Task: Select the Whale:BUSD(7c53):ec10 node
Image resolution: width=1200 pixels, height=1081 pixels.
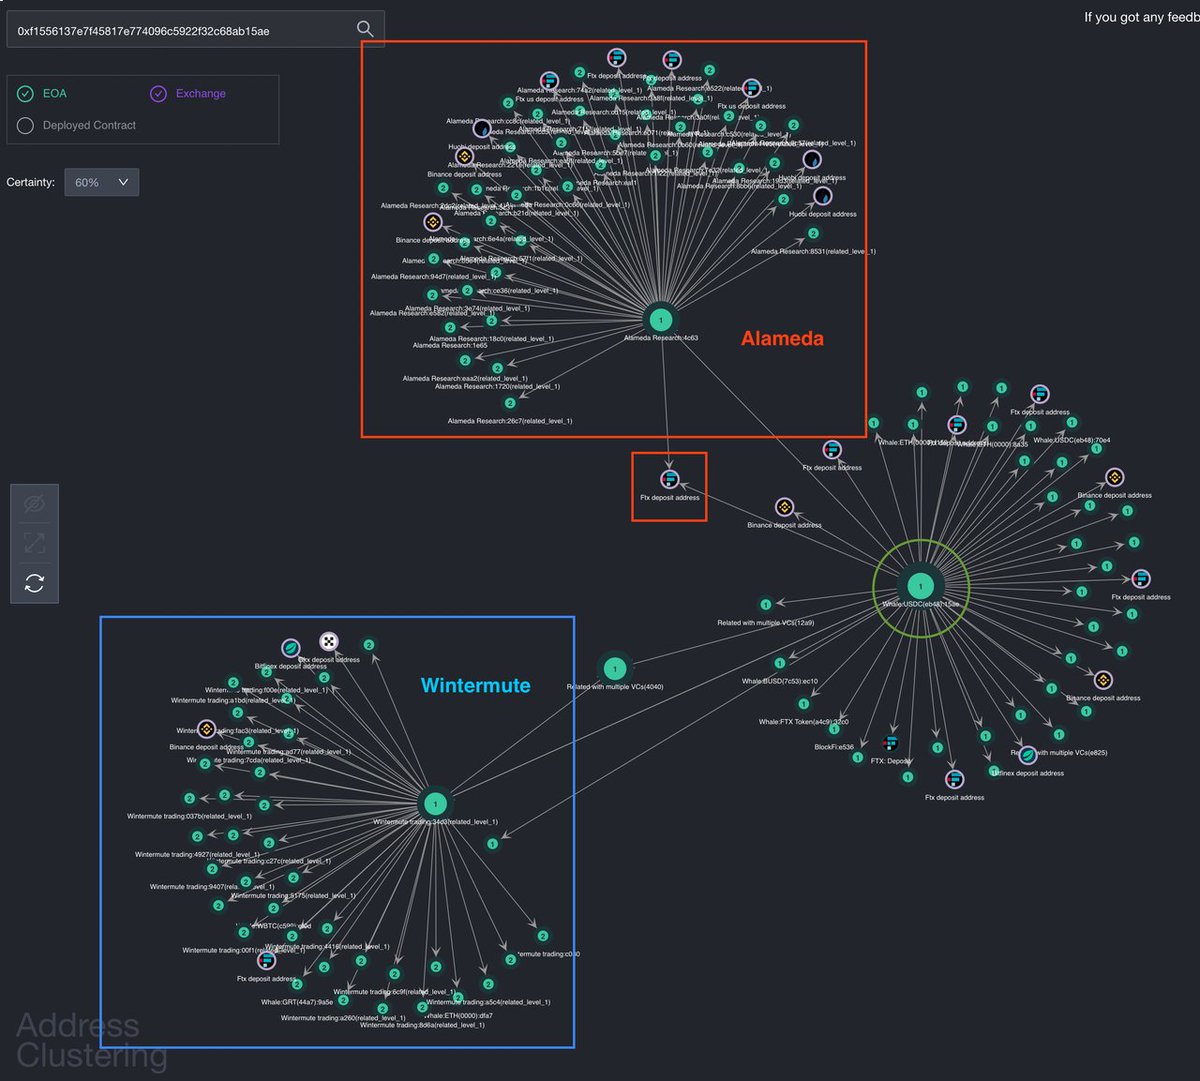Action: click(x=780, y=663)
